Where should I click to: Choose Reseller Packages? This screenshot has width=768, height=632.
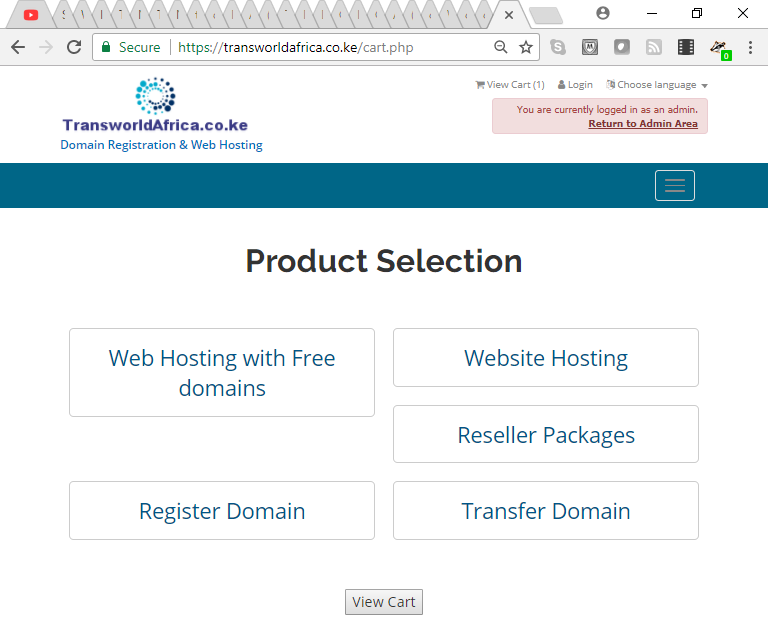[x=546, y=434]
